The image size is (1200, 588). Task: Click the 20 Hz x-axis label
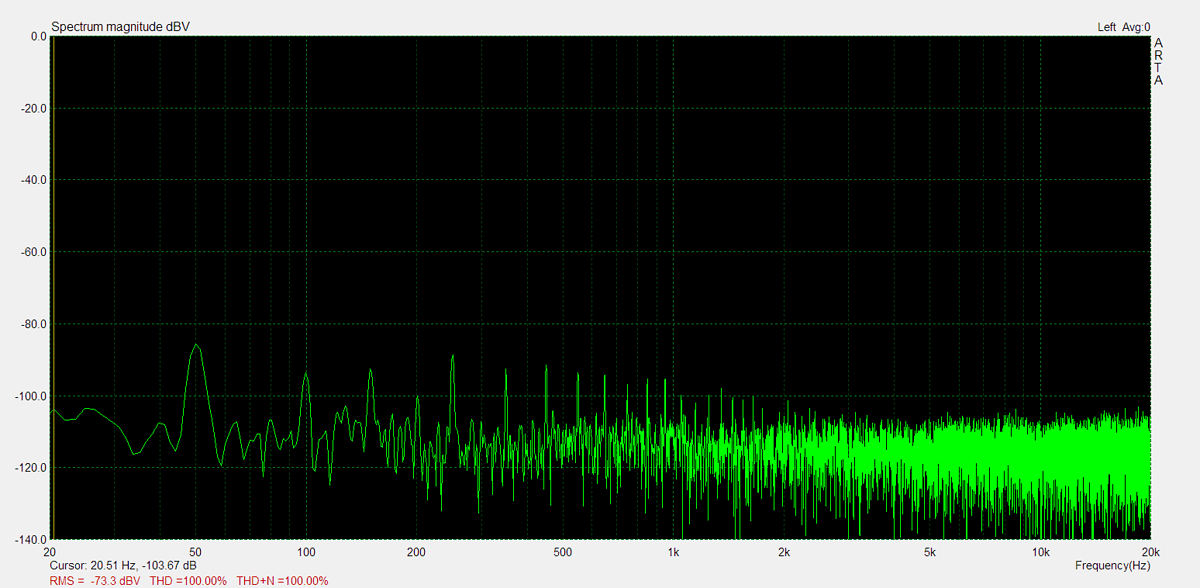[50, 552]
